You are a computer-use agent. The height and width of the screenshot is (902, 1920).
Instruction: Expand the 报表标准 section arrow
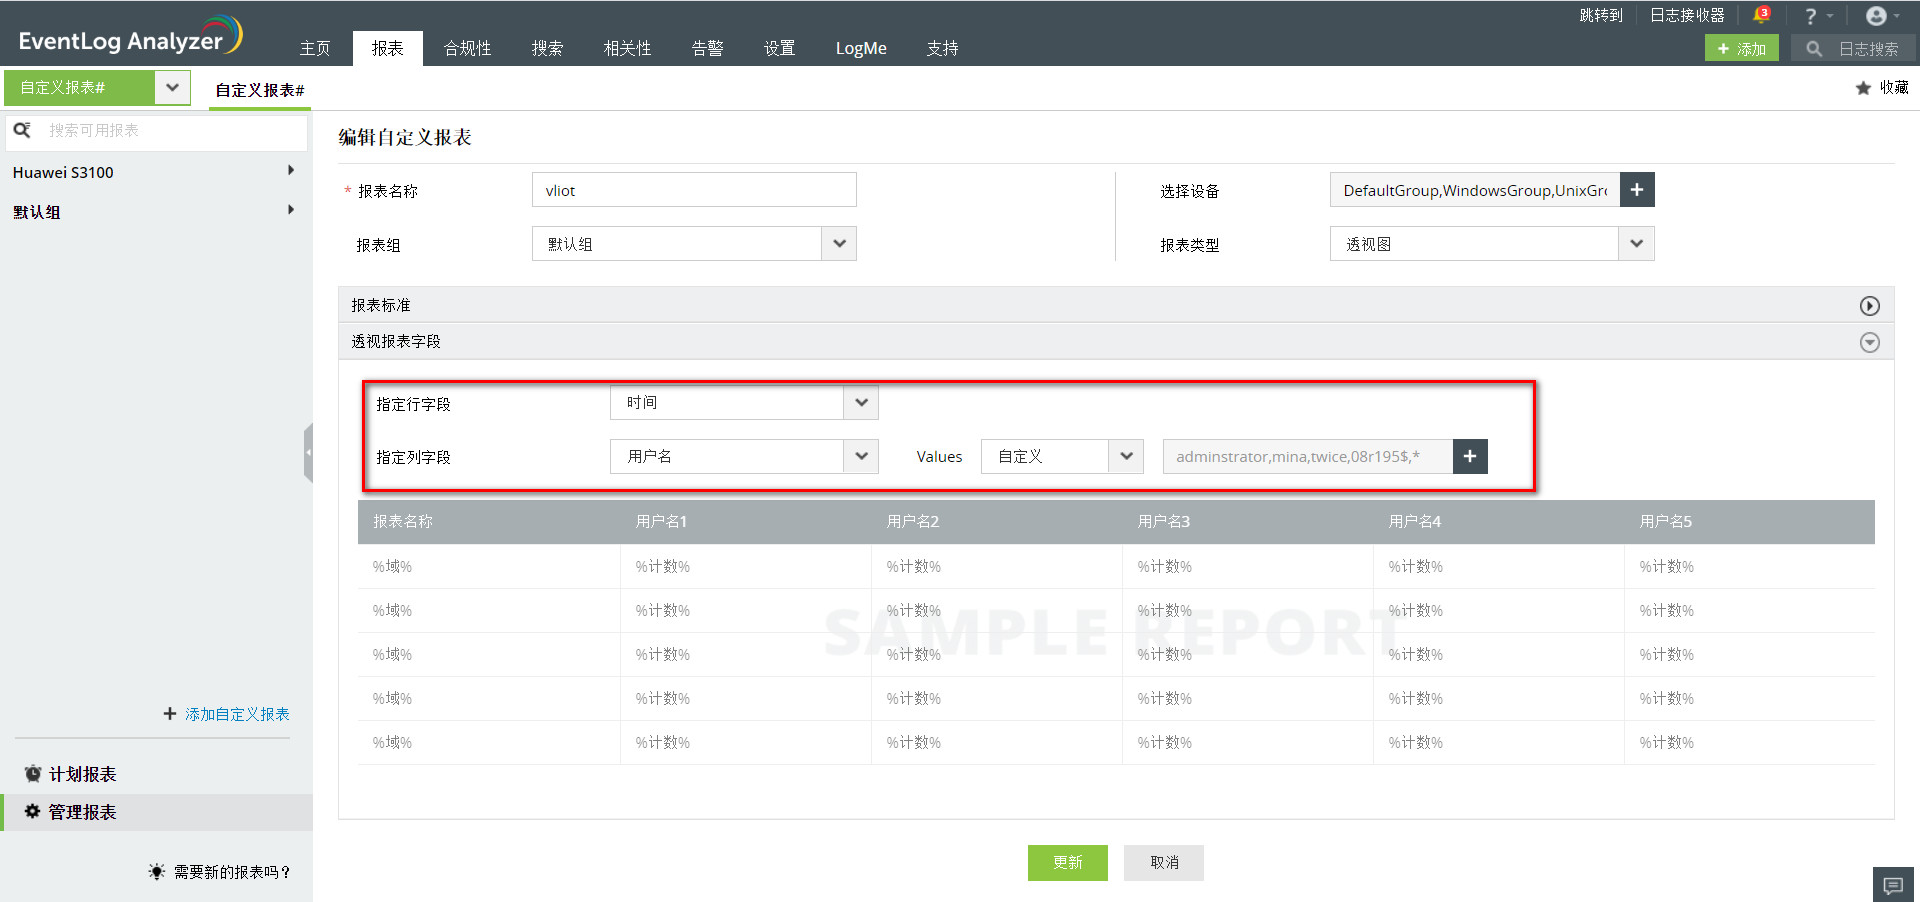tap(1869, 305)
